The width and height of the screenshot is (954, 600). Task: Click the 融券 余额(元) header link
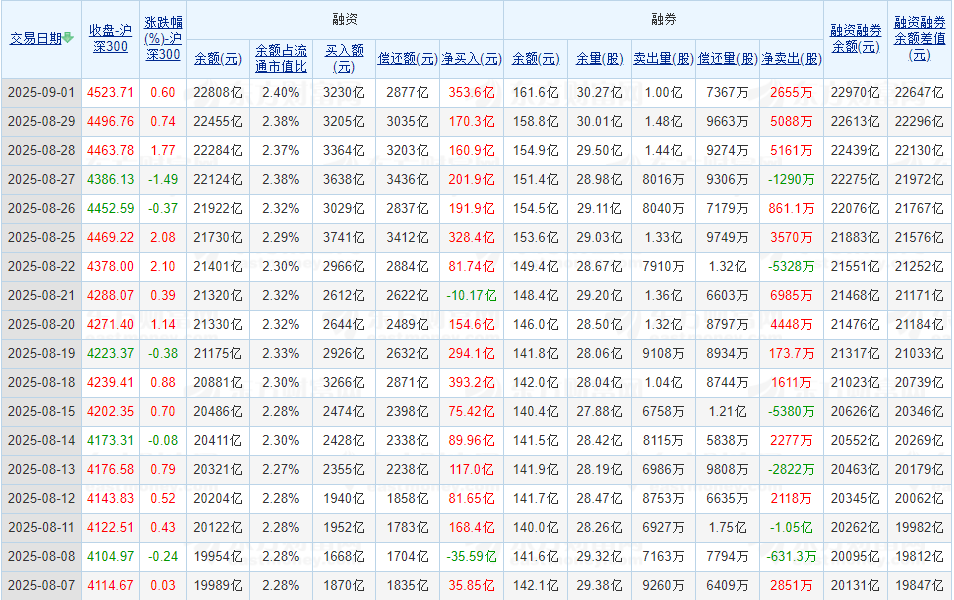click(535, 59)
